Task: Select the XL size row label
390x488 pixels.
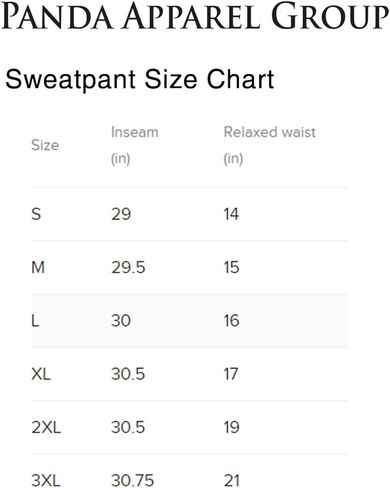Action: [x=41, y=374]
